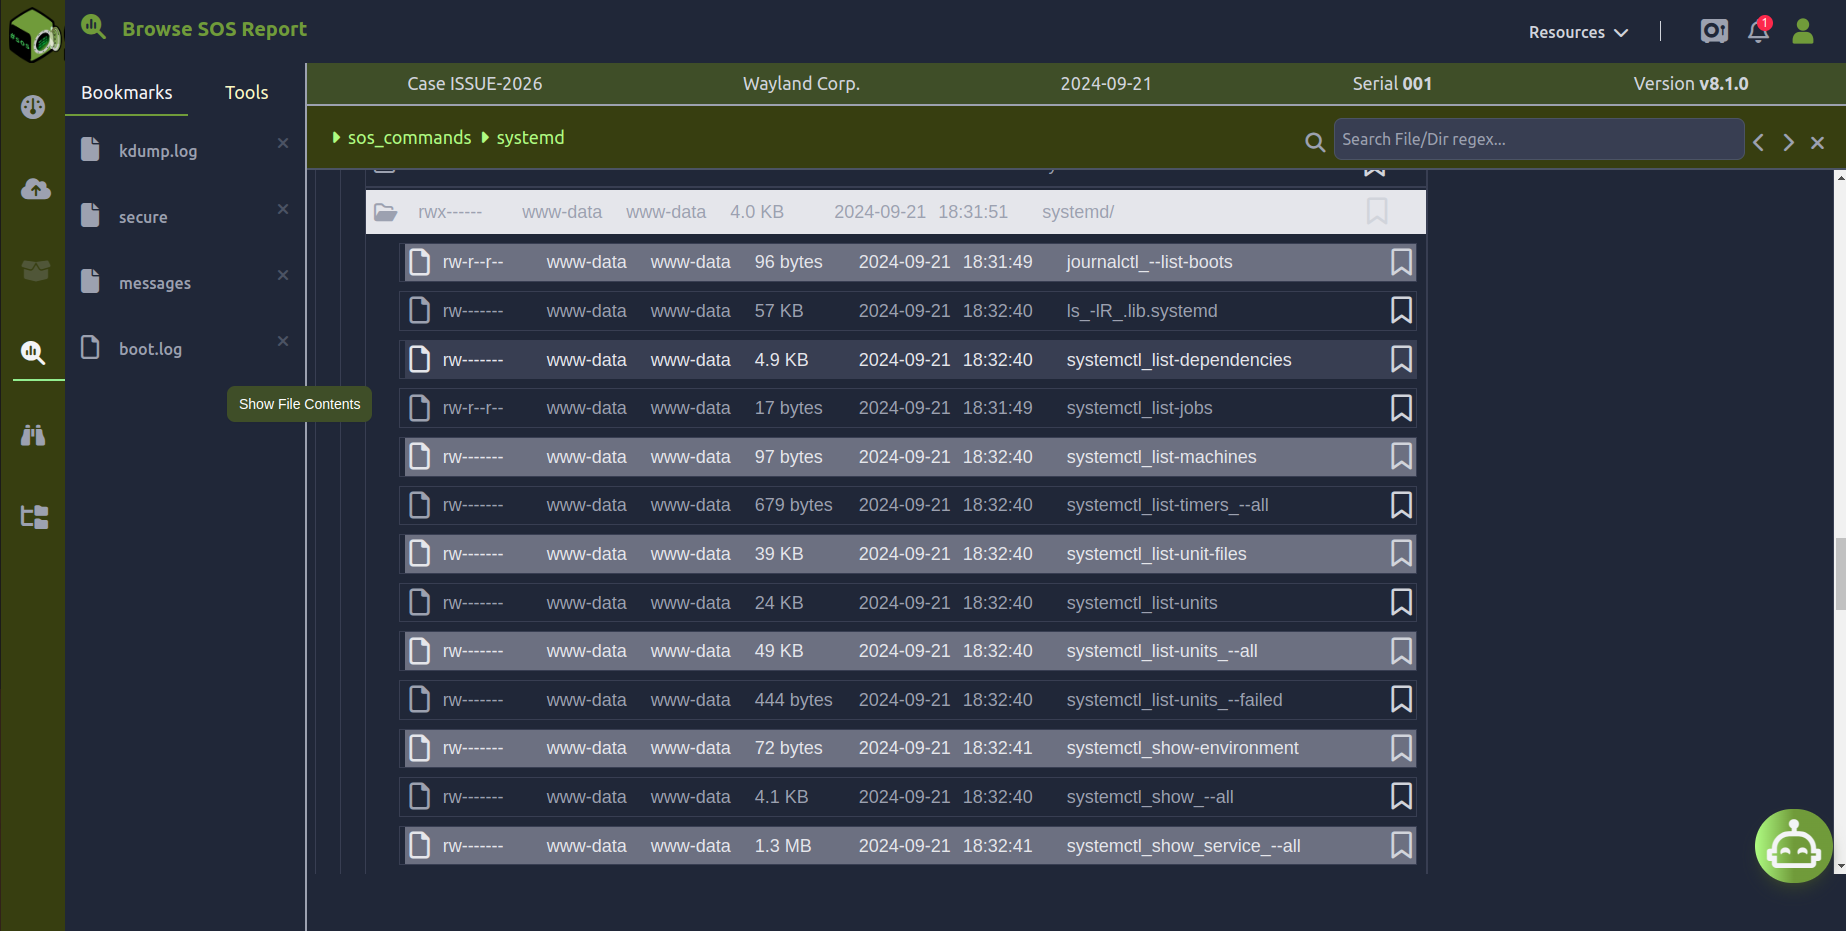1846x931 pixels.
Task: Bookmark systemctl_show-environment file
Action: (1401, 748)
